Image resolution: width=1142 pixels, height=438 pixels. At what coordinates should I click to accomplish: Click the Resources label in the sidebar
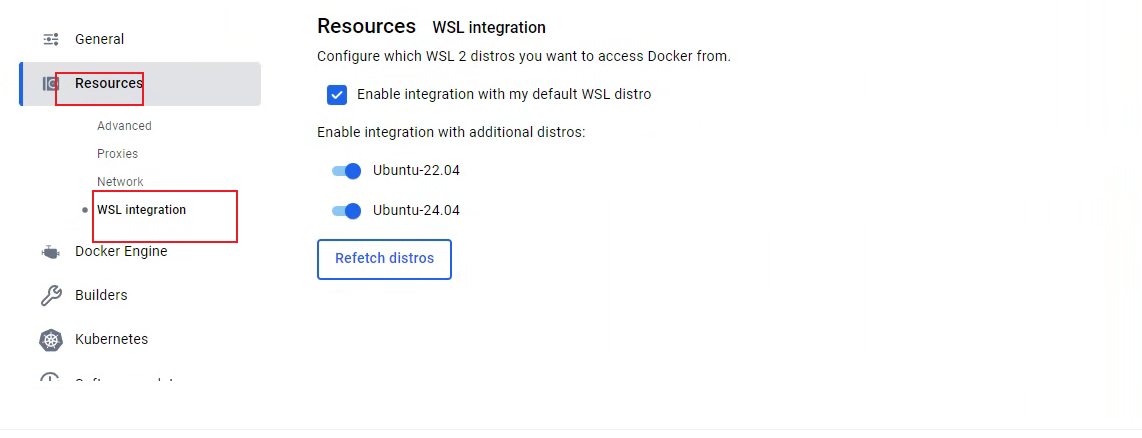point(108,84)
